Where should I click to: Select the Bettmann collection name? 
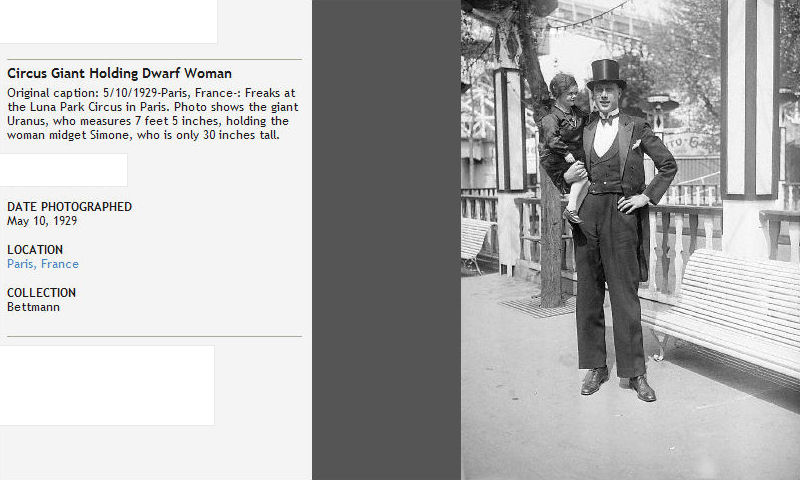click(33, 307)
